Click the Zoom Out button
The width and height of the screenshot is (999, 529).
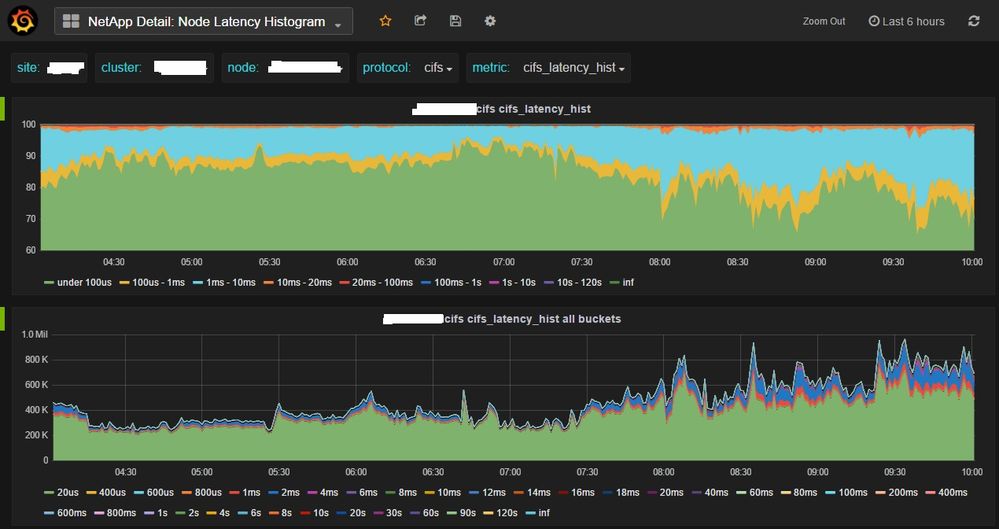[x=823, y=21]
